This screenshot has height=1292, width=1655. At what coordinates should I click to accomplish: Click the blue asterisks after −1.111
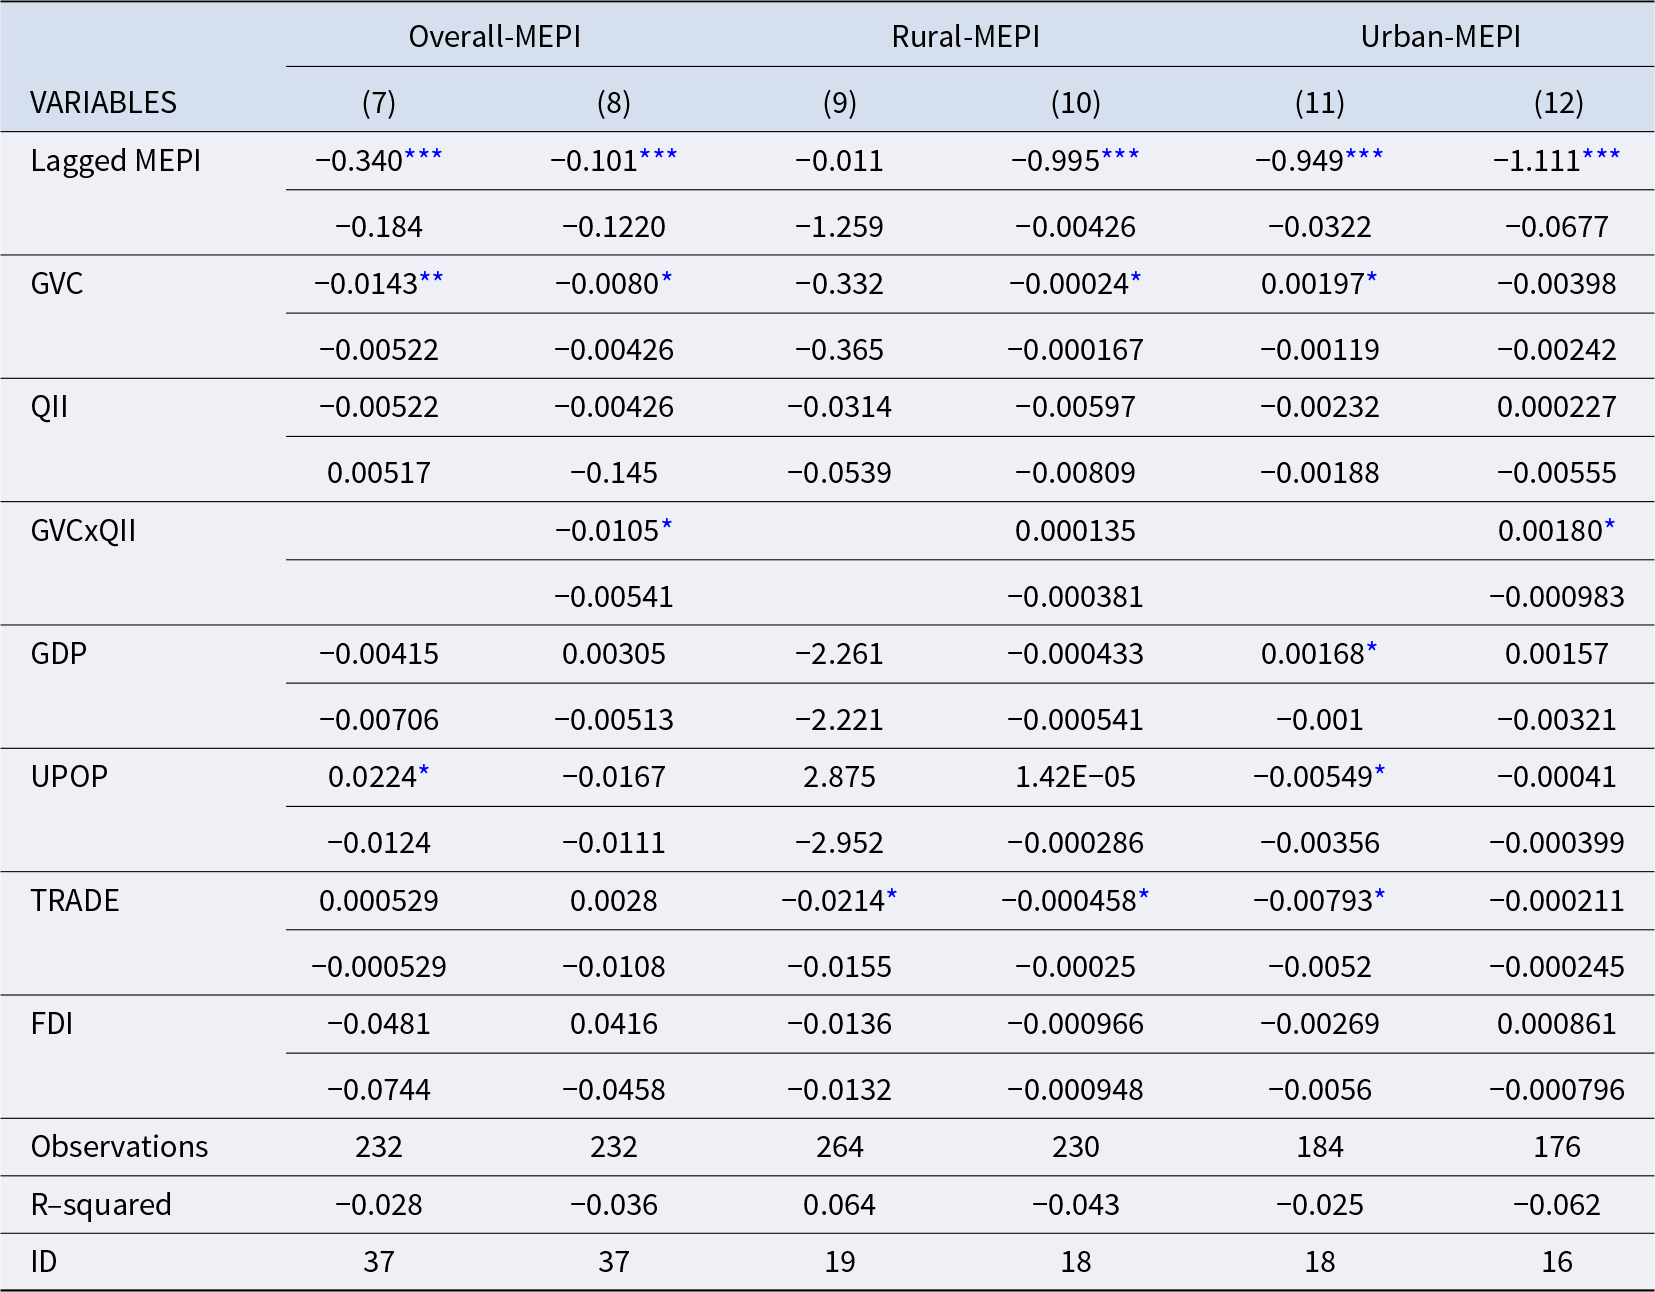[x=1601, y=156]
